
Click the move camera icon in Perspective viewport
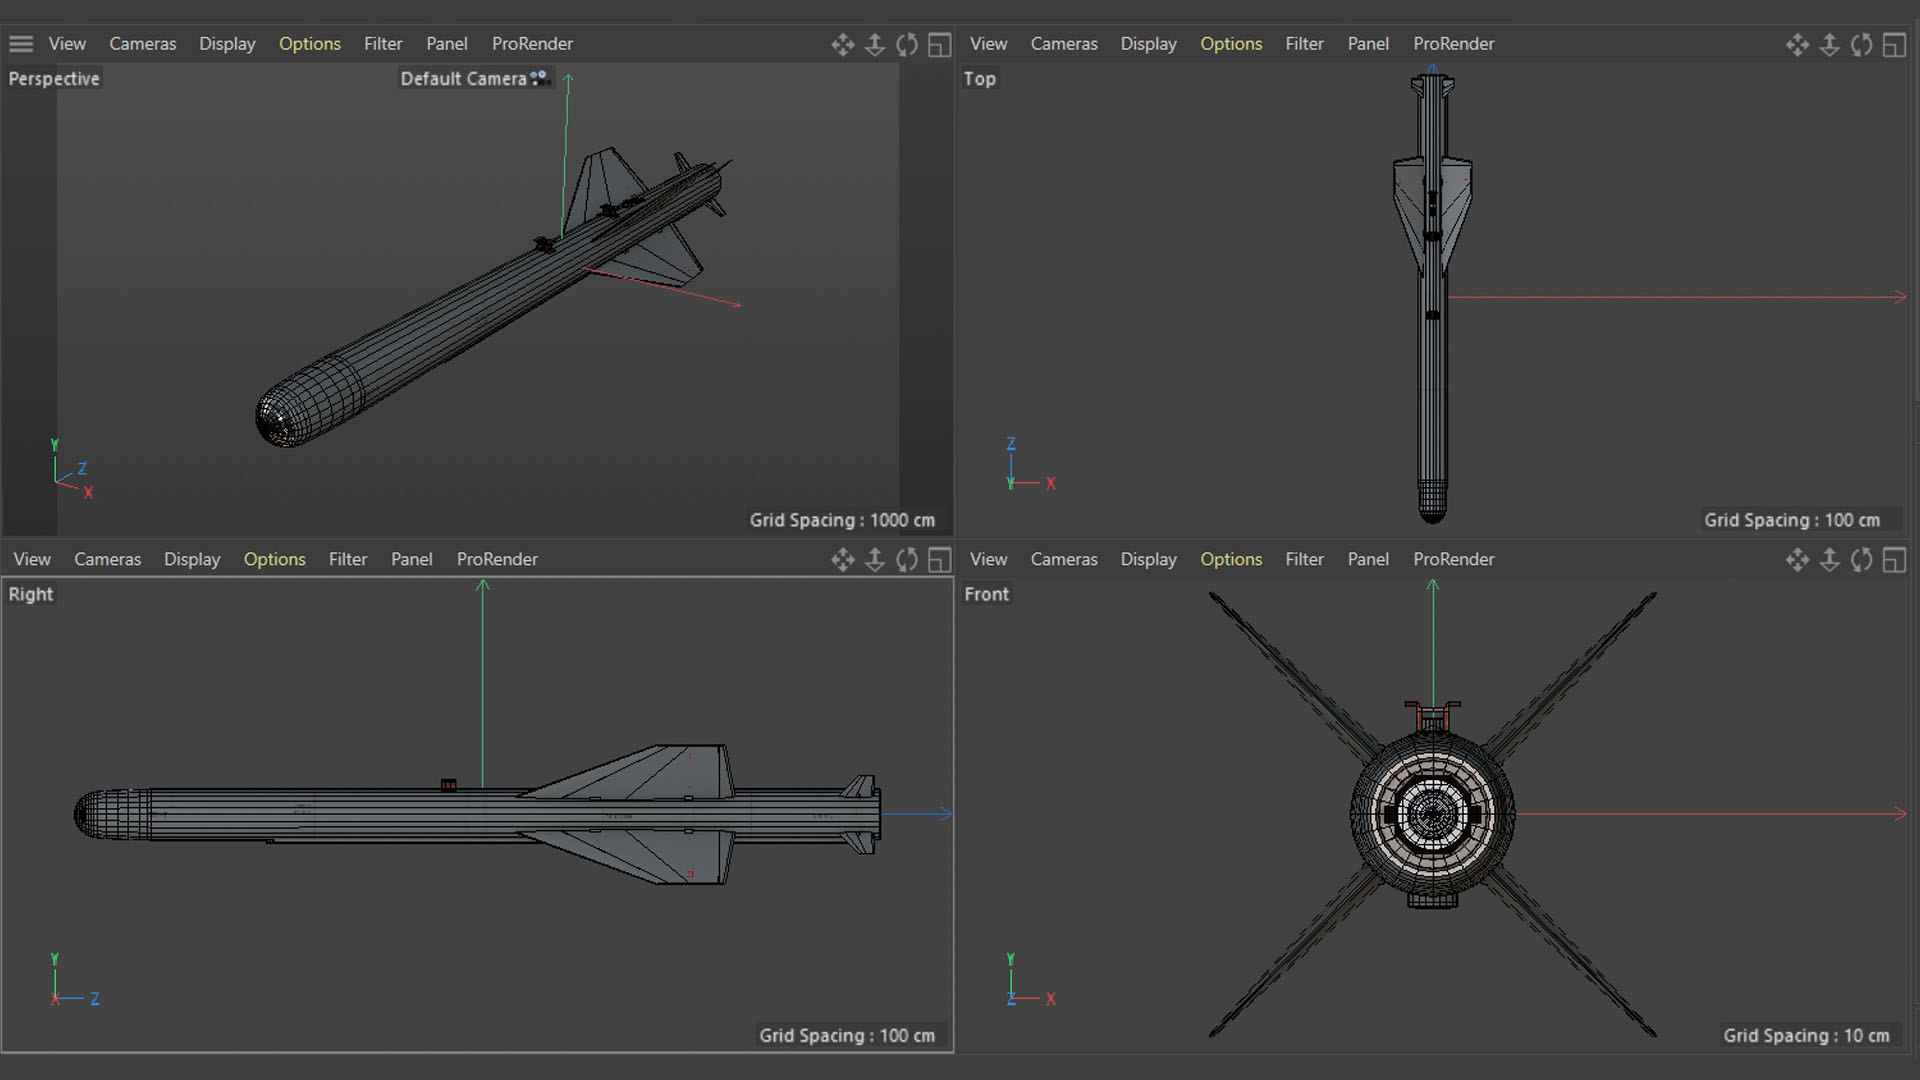(x=842, y=45)
